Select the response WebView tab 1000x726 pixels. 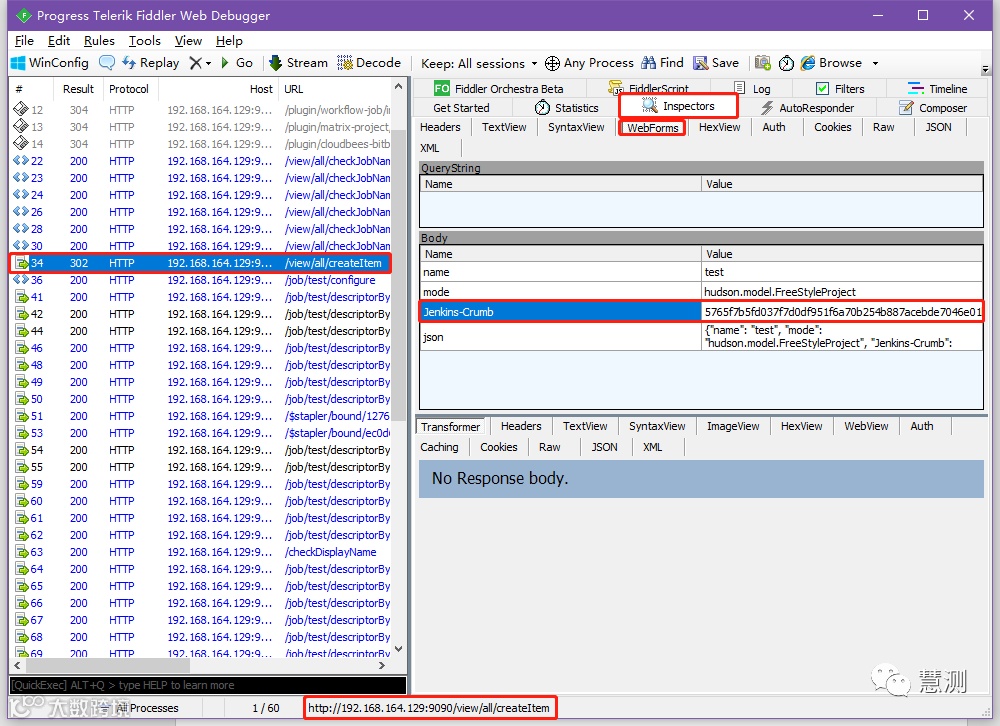coord(866,426)
